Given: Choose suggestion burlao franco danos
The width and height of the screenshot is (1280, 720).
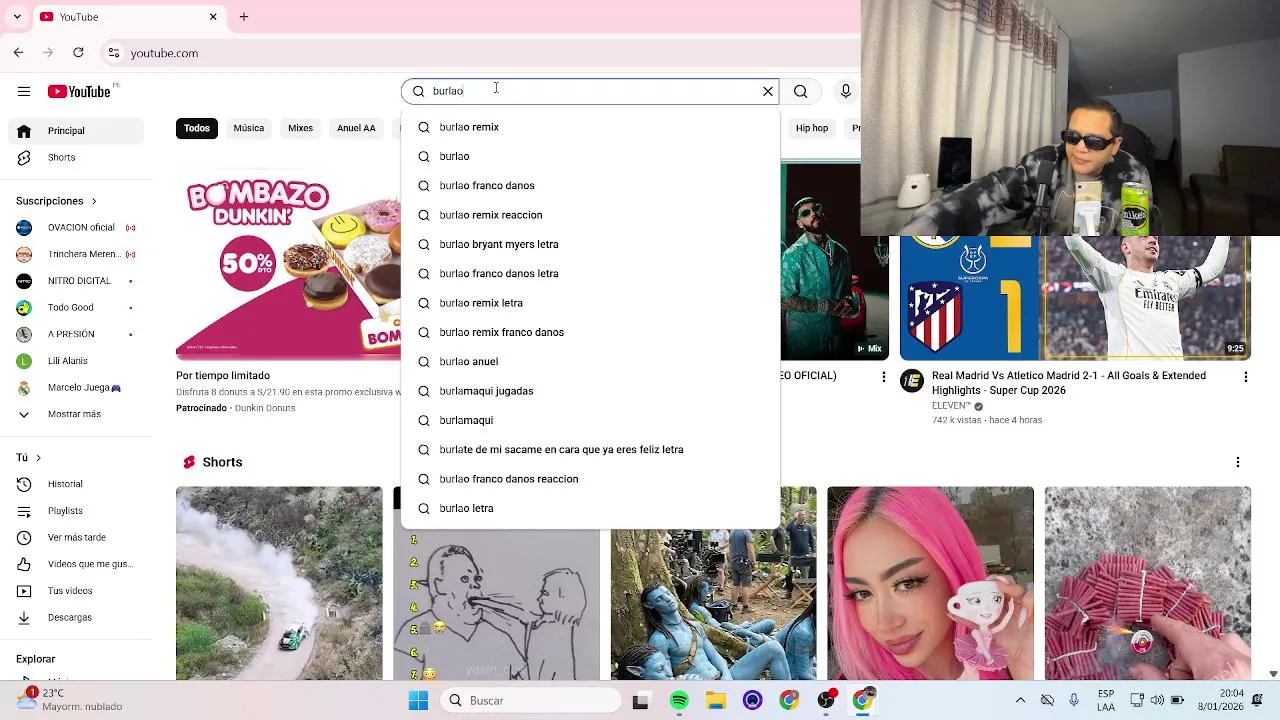Looking at the screenshot, I should click(590, 186).
